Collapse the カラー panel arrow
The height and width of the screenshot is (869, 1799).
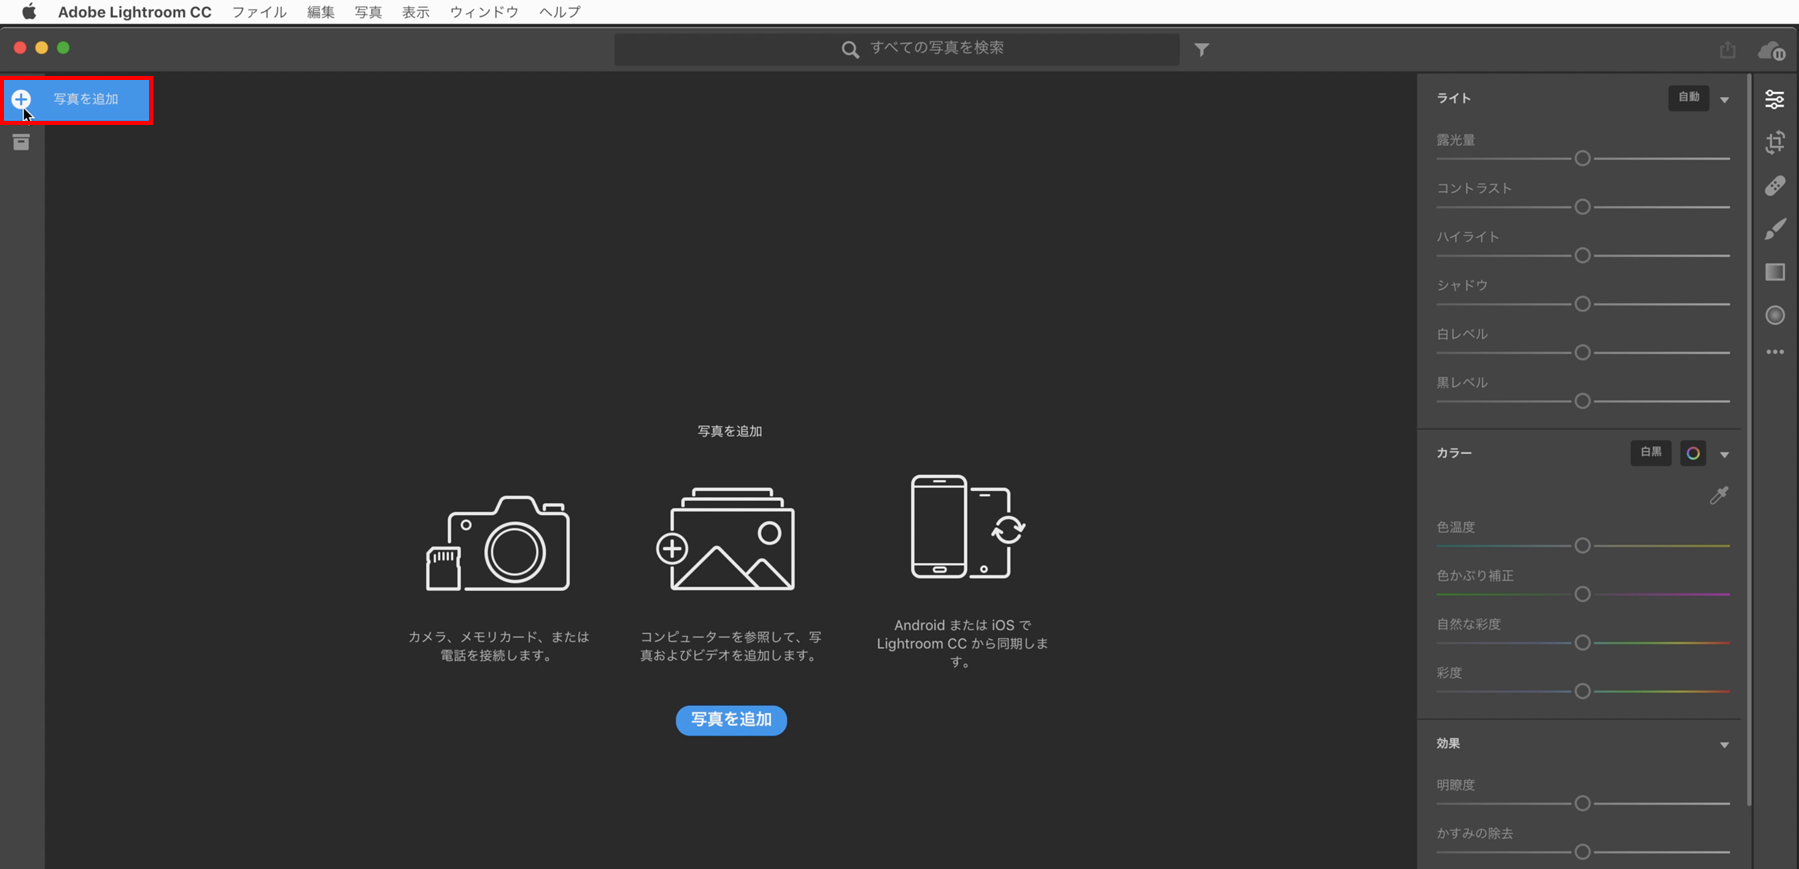click(x=1725, y=455)
